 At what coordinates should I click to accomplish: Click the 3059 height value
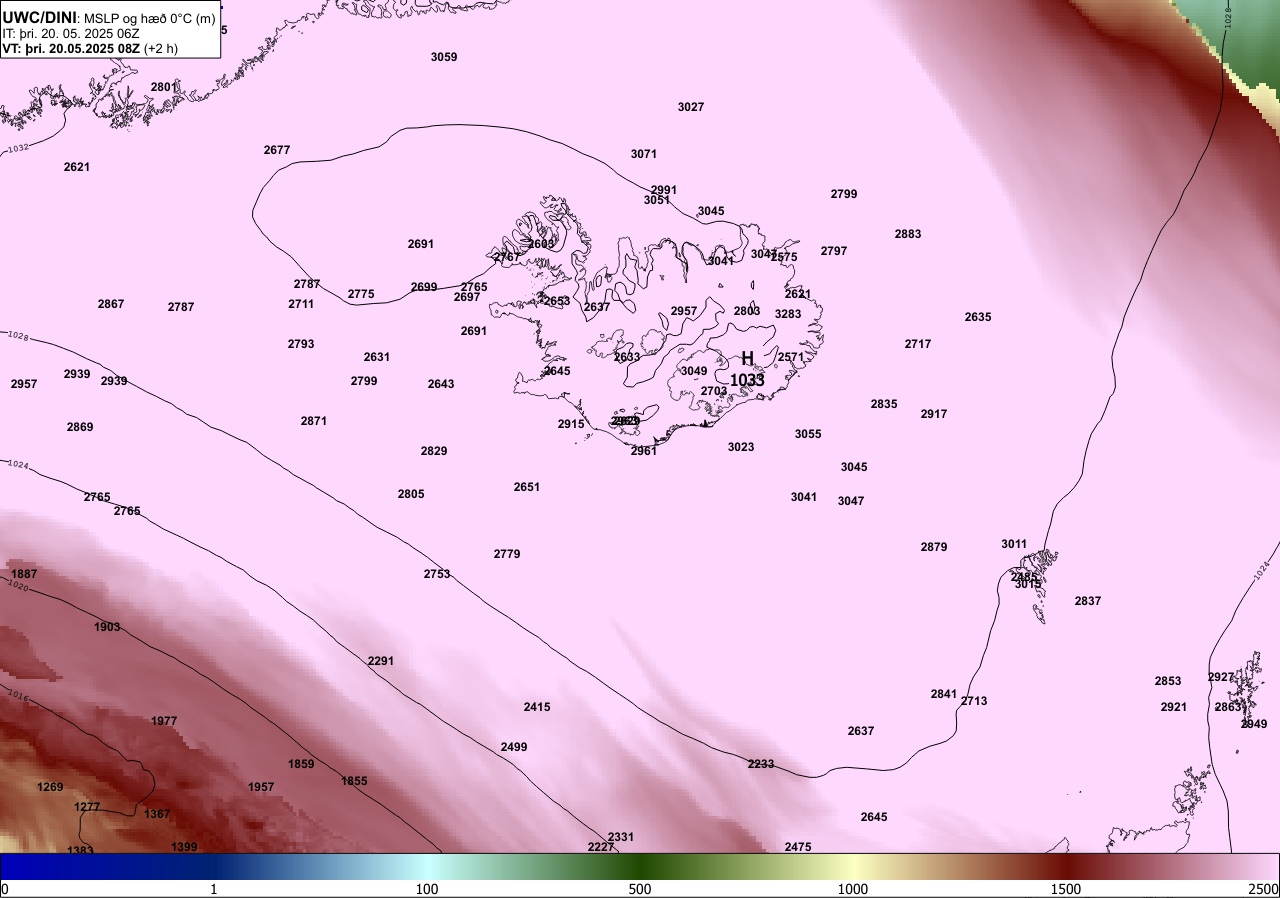pos(444,57)
